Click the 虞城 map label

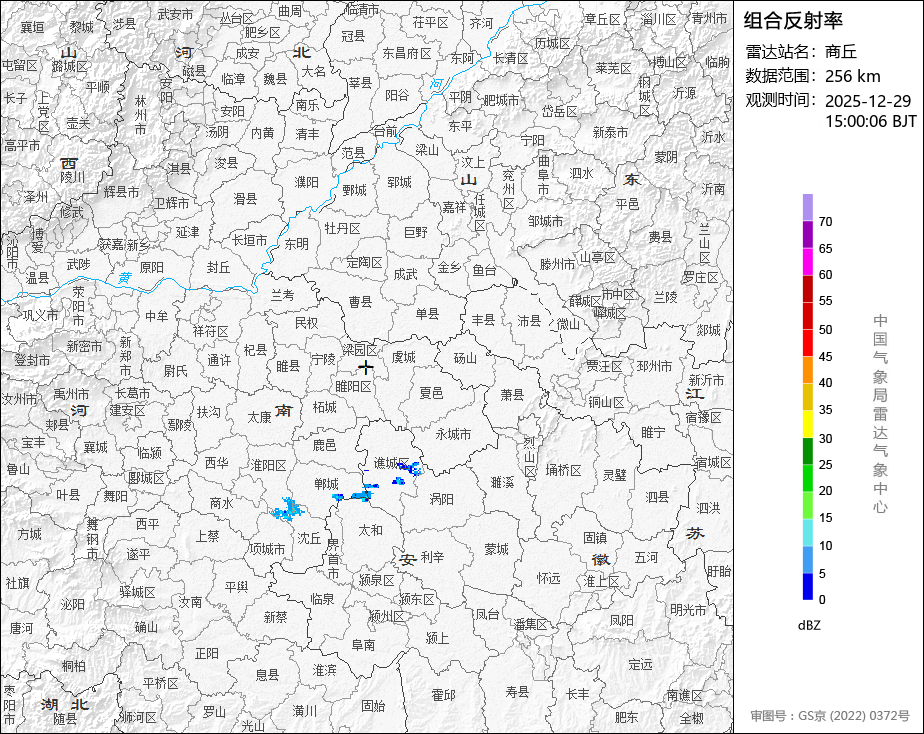pos(404,358)
